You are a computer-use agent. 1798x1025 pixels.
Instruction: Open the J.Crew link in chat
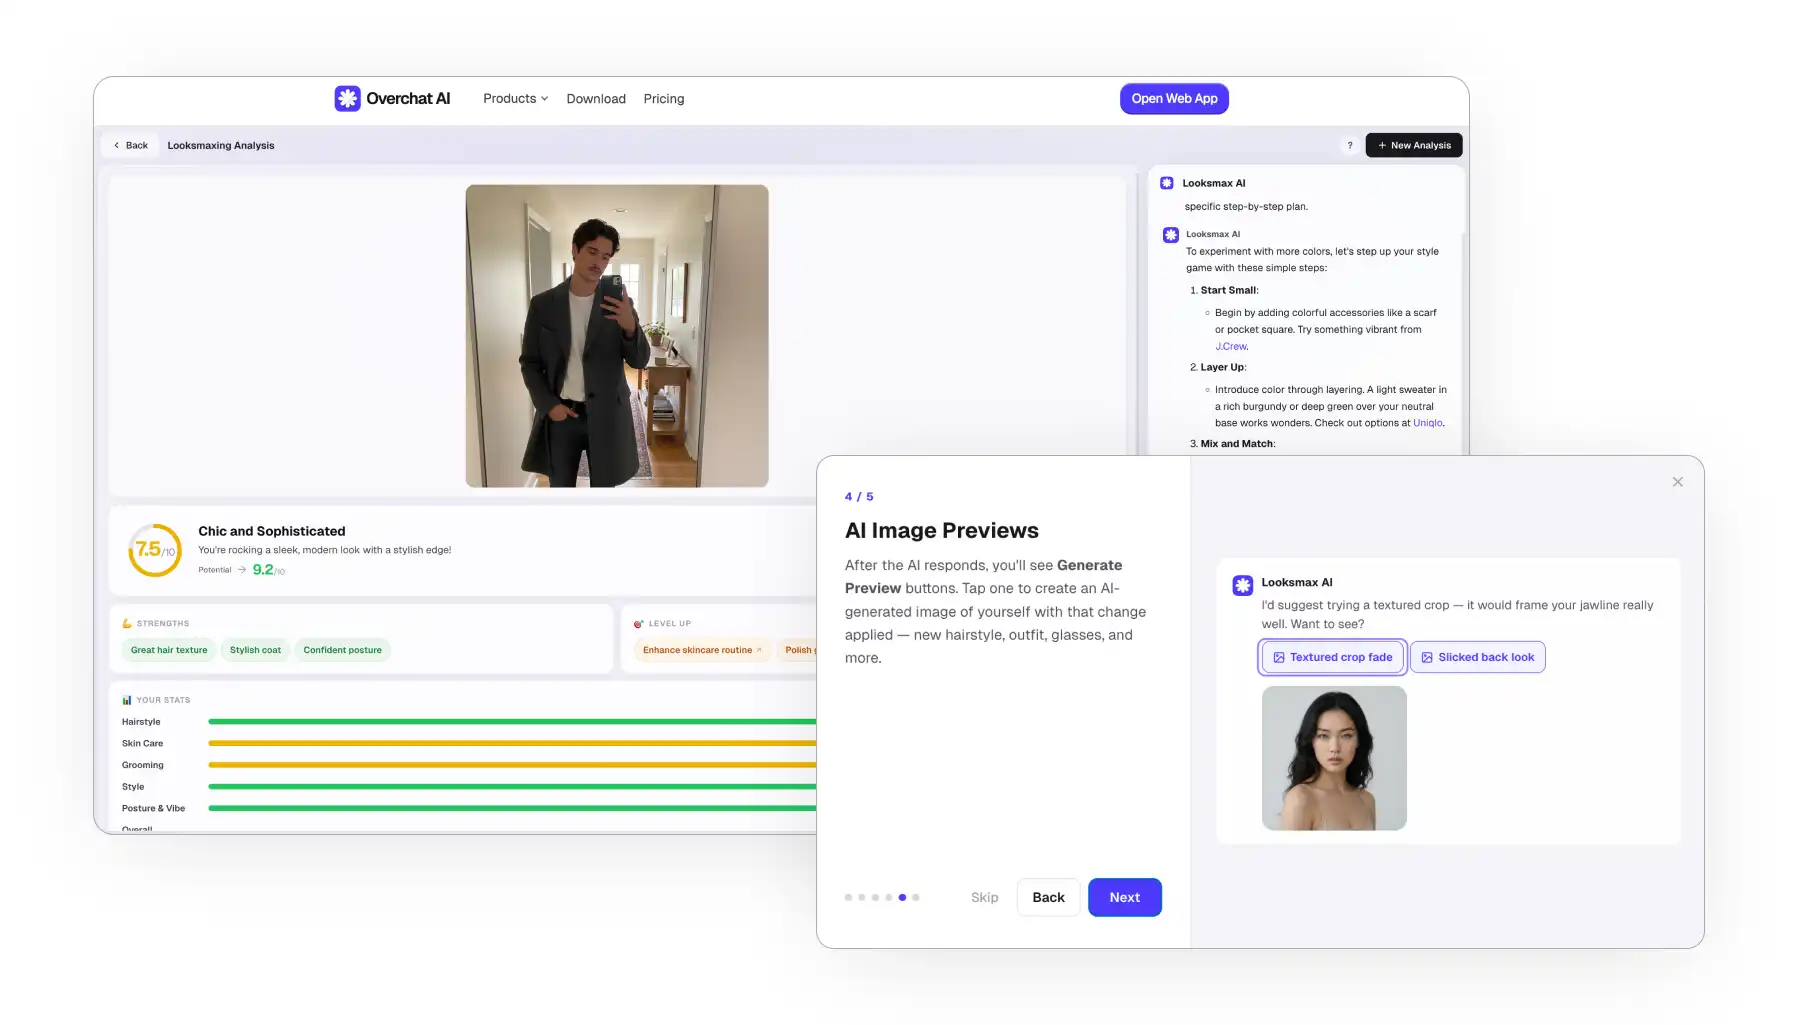1230,346
